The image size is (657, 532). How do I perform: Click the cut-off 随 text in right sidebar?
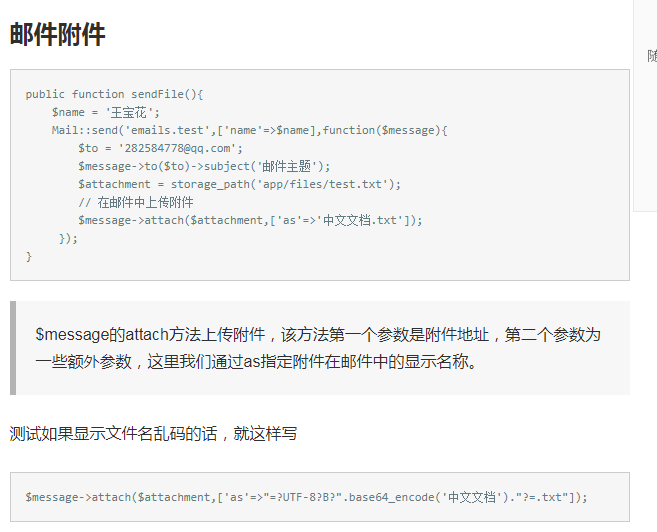(652, 56)
